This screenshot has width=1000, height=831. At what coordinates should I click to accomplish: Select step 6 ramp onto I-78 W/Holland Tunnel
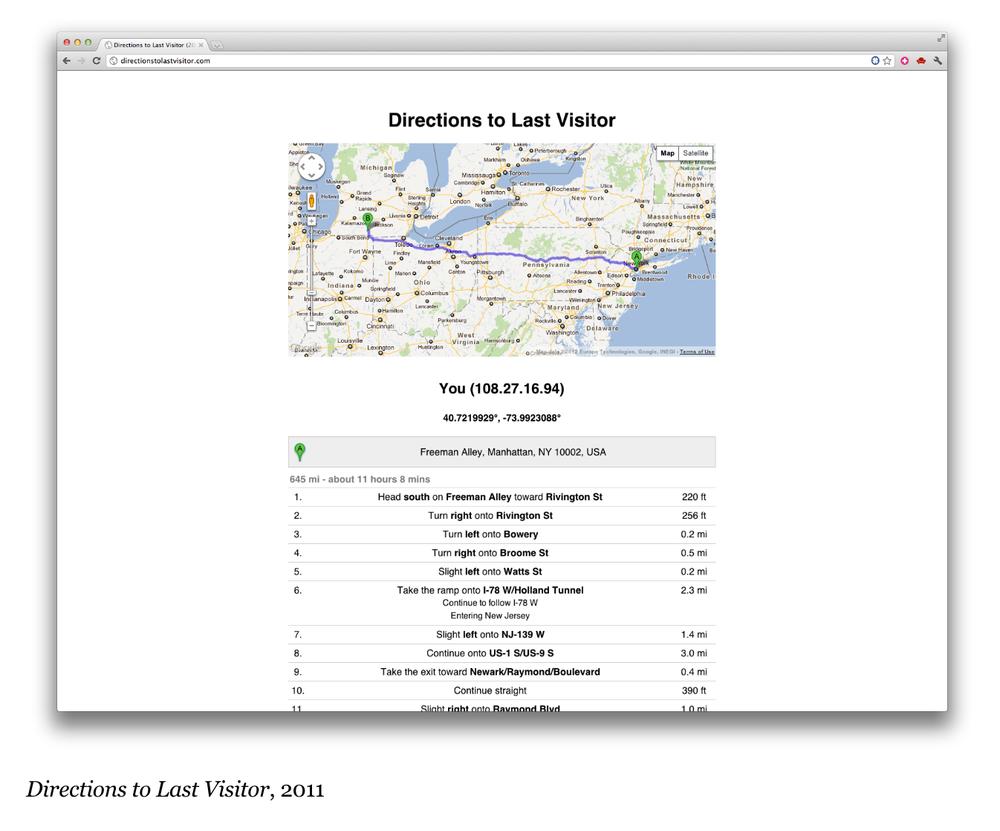502,603
